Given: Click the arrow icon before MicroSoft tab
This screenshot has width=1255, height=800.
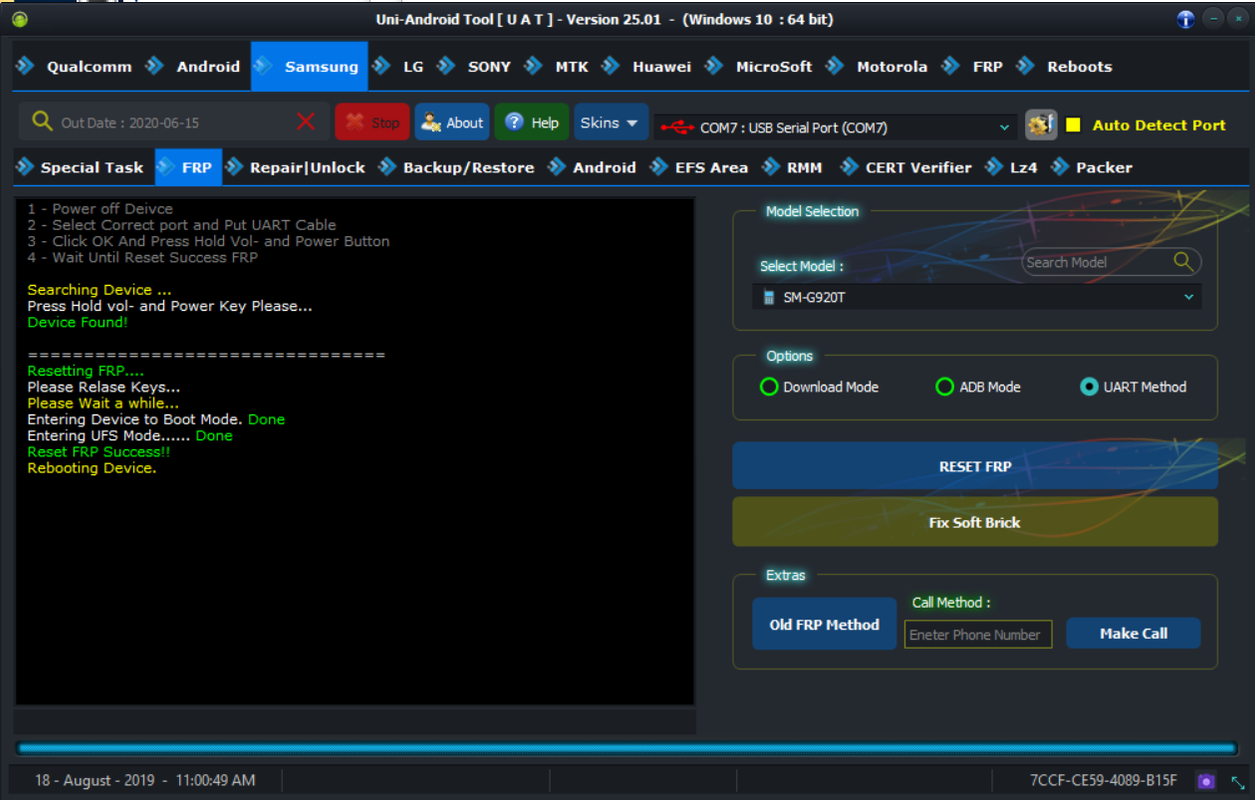Looking at the screenshot, I should point(714,66).
